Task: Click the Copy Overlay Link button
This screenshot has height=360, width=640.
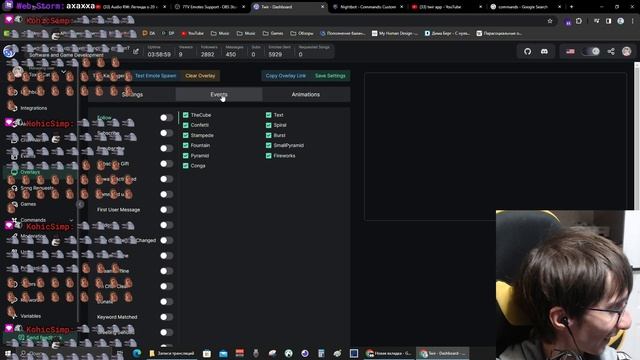Action: point(286,76)
